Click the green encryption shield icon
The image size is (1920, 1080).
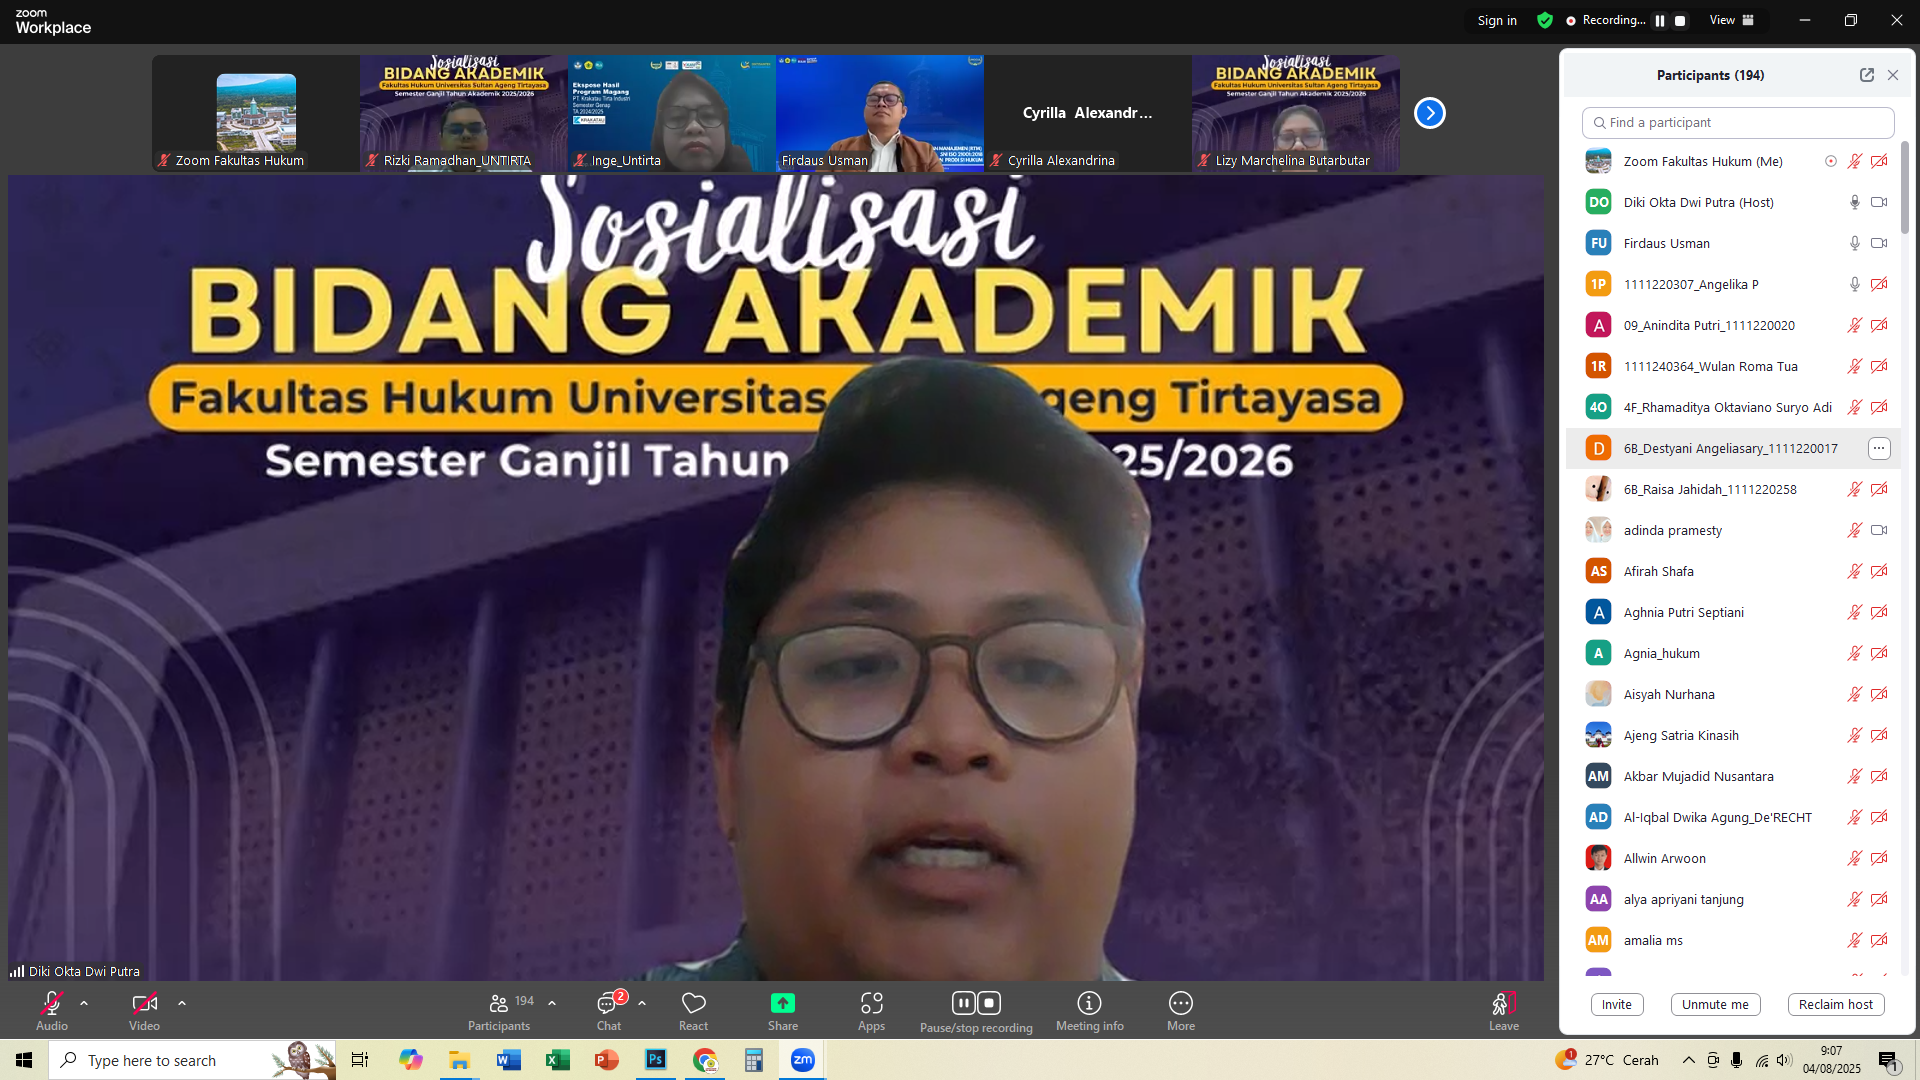click(1545, 20)
